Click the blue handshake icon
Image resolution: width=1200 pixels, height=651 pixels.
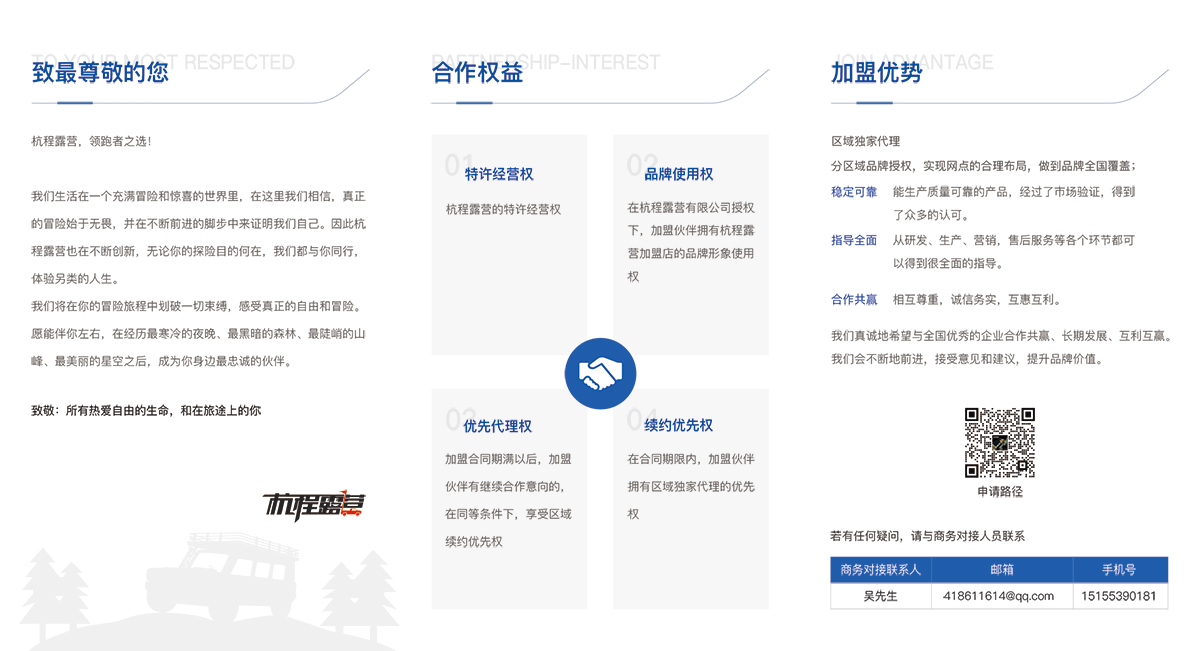point(600,374)
